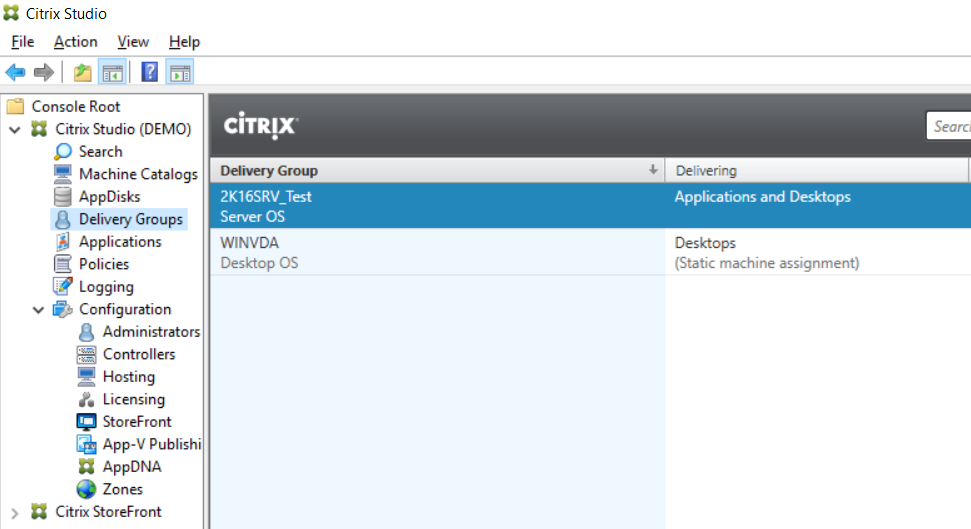
Task: Select the Applications tree item
Action: [x=120, y=242]
